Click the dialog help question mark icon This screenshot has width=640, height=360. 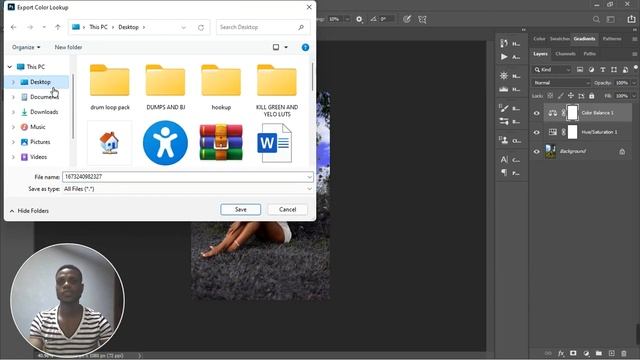point(305,47)
